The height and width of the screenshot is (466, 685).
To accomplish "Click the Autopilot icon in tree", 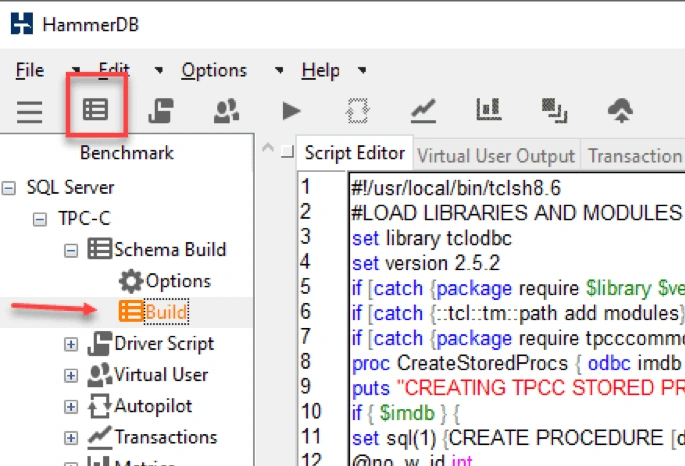I will (100, 406).
